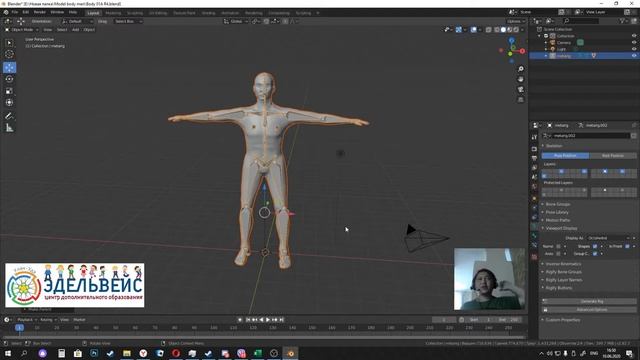Select the Move tool in the left toolbar

pyautogui.click(x=9, y=67)
